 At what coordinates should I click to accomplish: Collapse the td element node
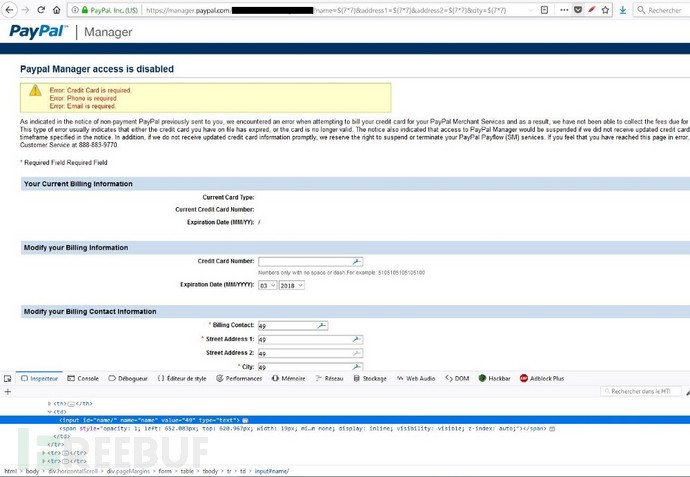[49, 412]
